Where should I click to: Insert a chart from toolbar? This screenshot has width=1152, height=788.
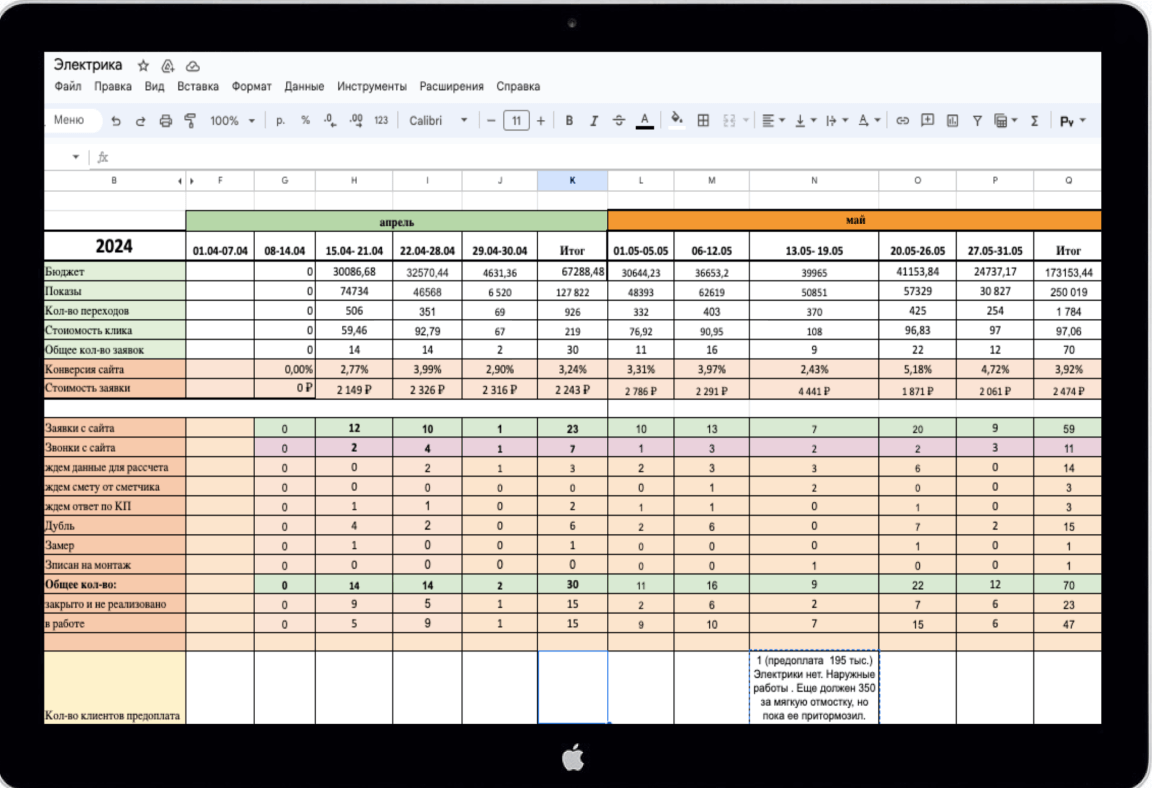(x=952, y=121)
